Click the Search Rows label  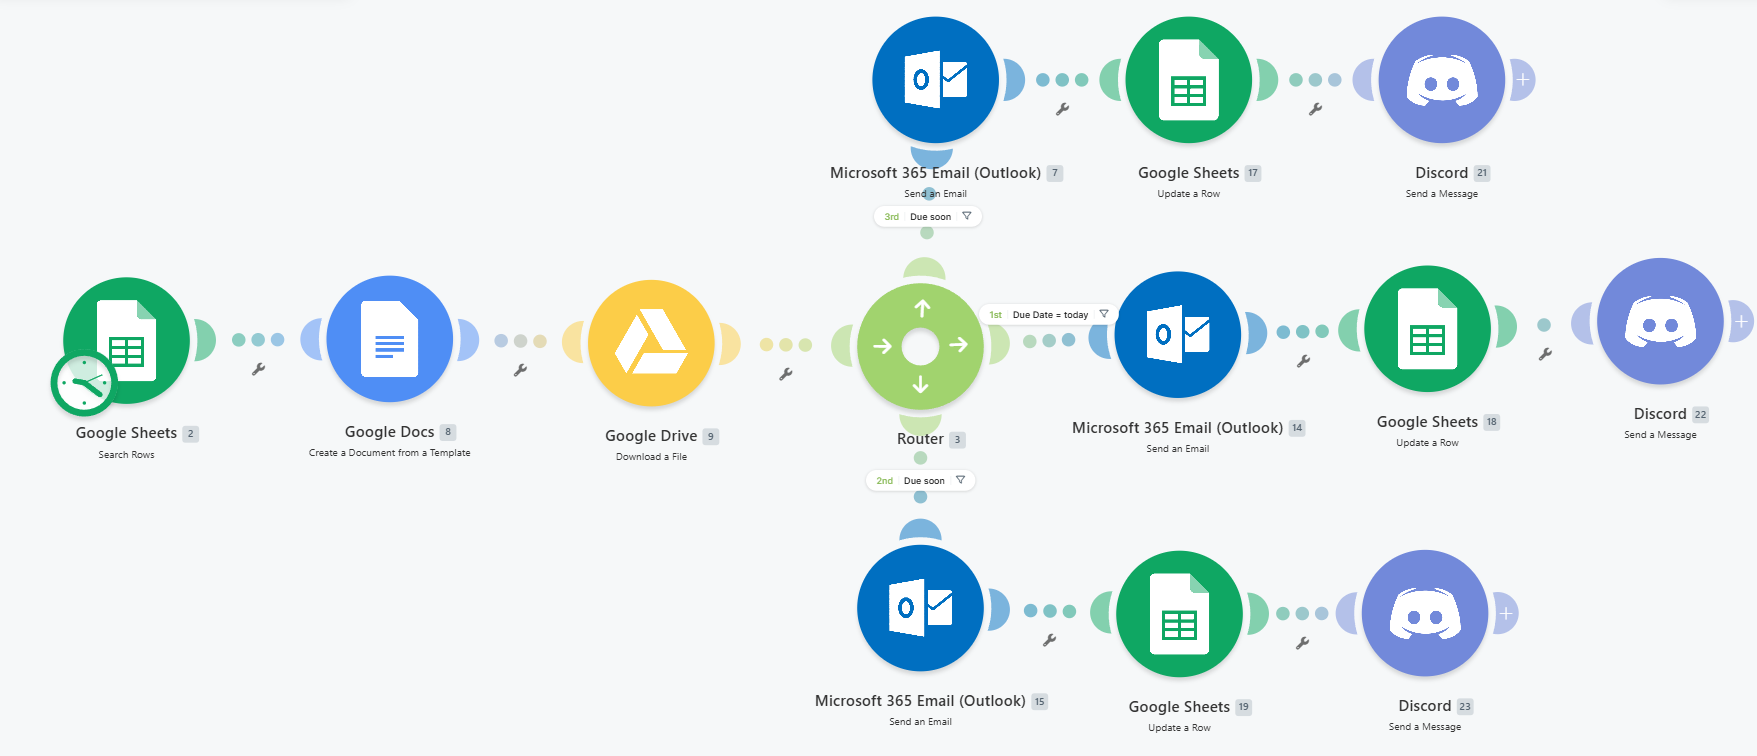[126, 454]
